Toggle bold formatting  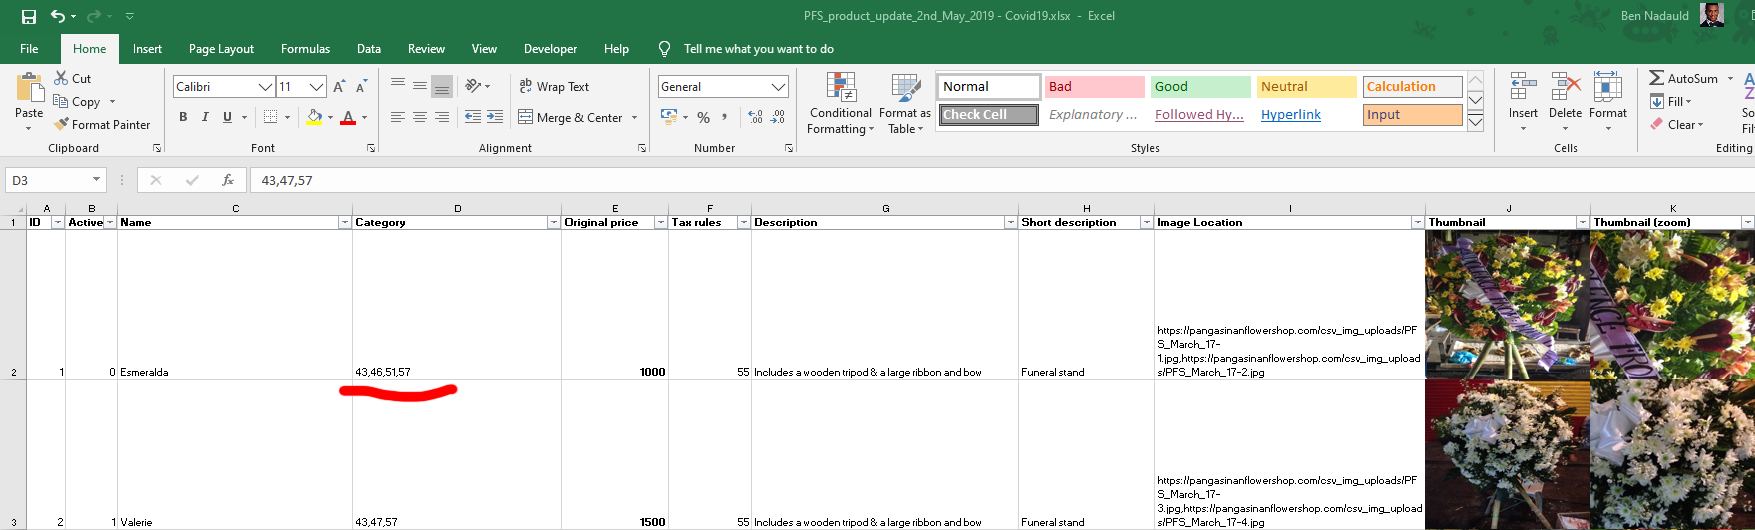[183, 117]
